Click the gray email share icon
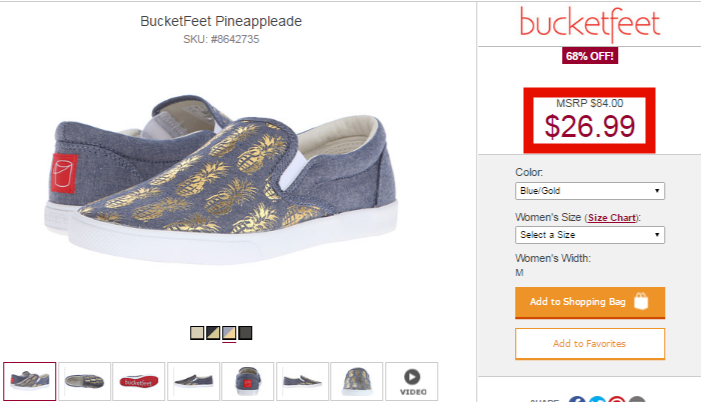Screen dimensions: 701x402 click(637, 399)
